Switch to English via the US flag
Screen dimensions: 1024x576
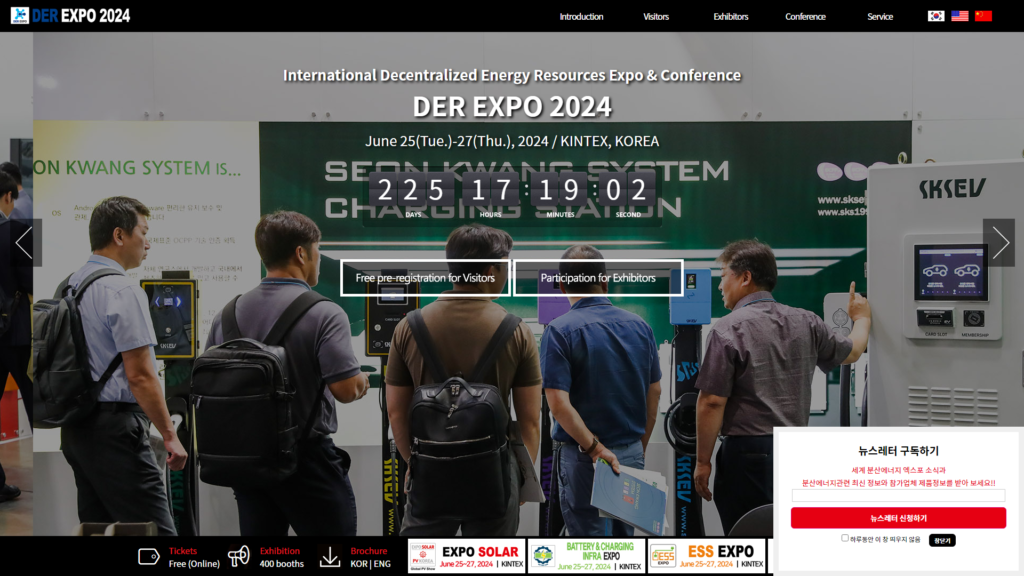[x=959, y=16]
